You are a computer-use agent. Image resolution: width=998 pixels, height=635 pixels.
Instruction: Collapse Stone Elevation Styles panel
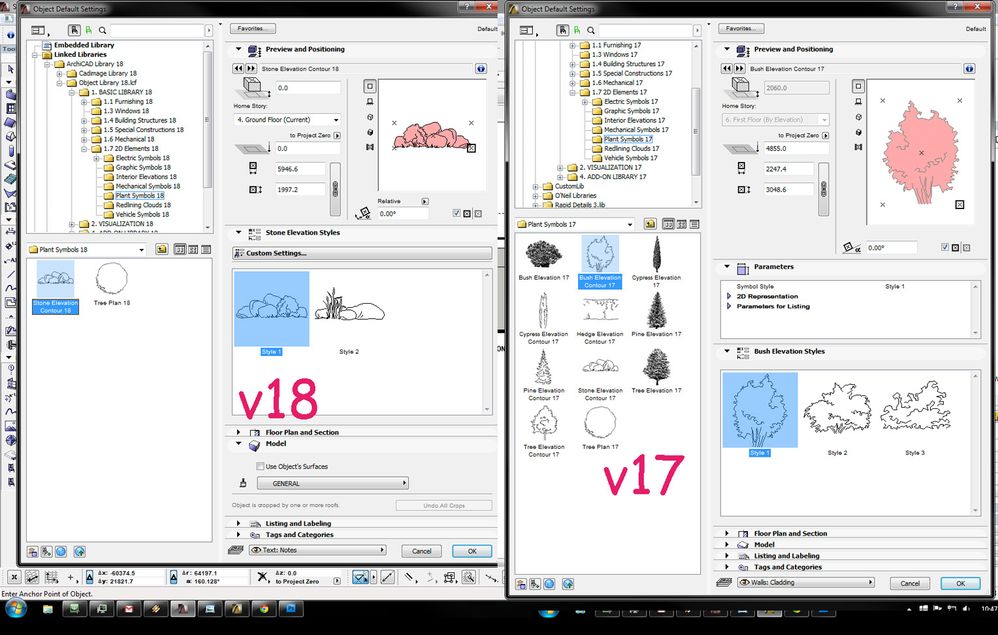[239, 232]
